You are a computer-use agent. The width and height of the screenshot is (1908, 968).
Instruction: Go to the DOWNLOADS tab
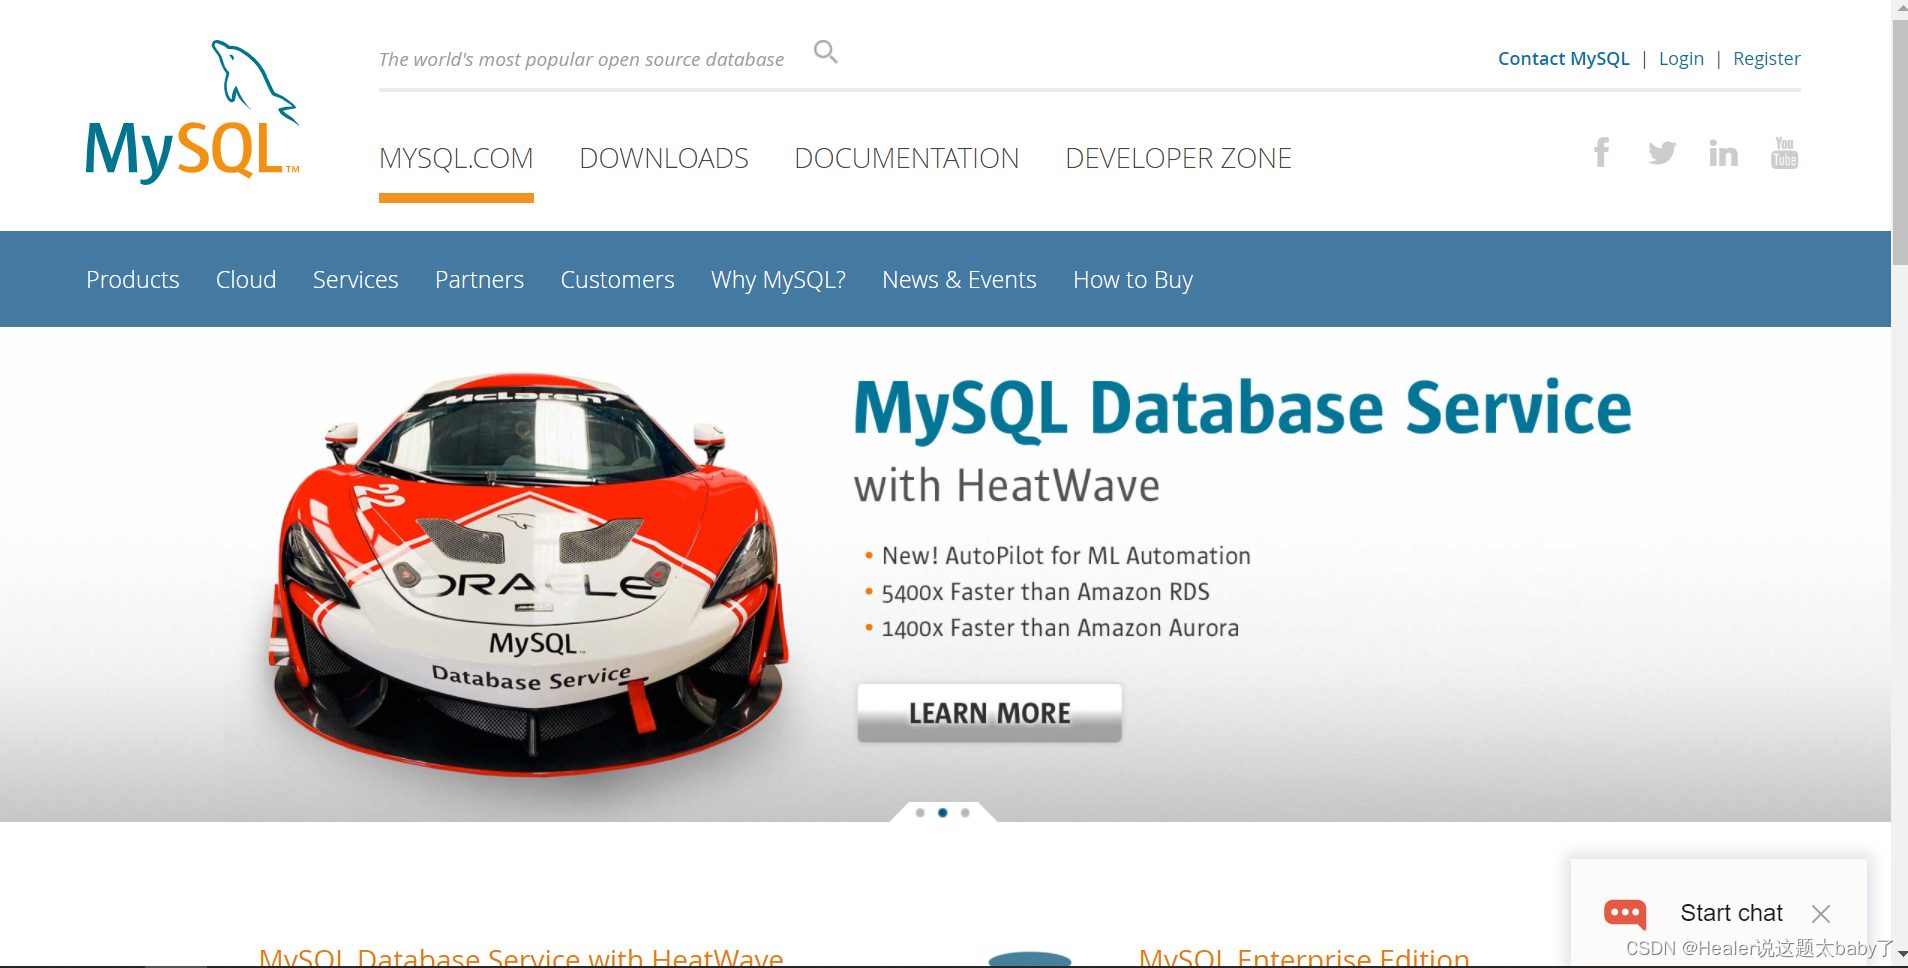[664, 158]
